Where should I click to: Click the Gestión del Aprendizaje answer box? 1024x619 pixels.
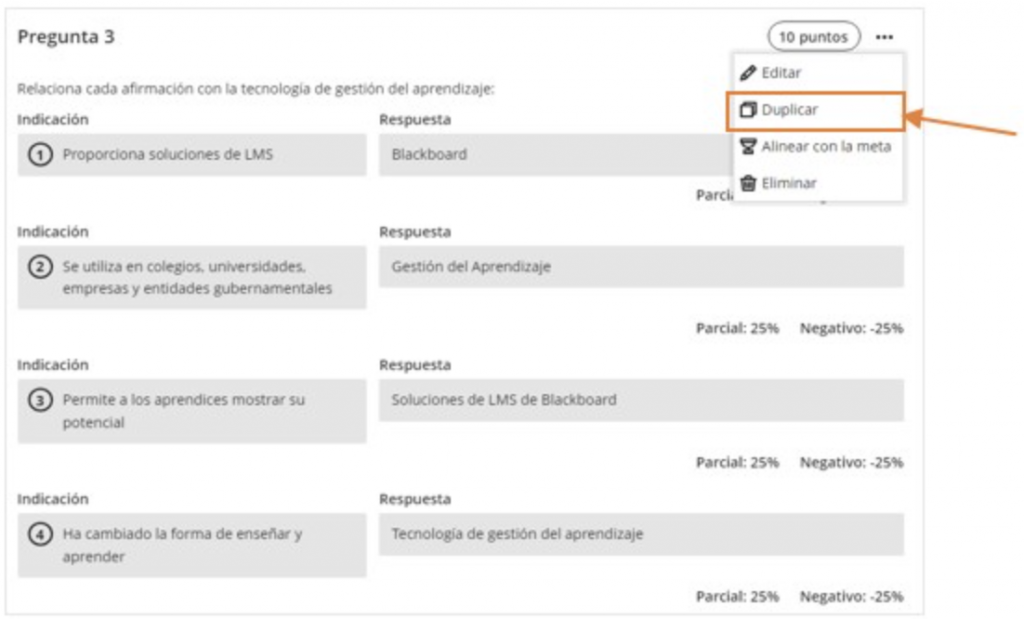click(x=641, y=266)
